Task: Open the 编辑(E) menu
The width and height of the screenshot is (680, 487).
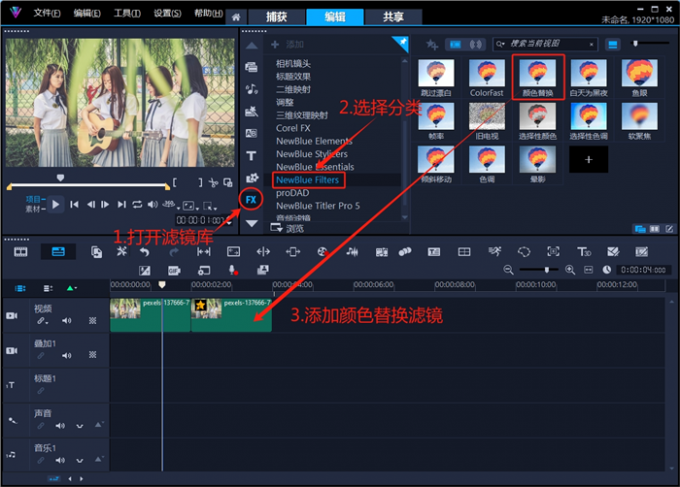Action: (87, 13)
